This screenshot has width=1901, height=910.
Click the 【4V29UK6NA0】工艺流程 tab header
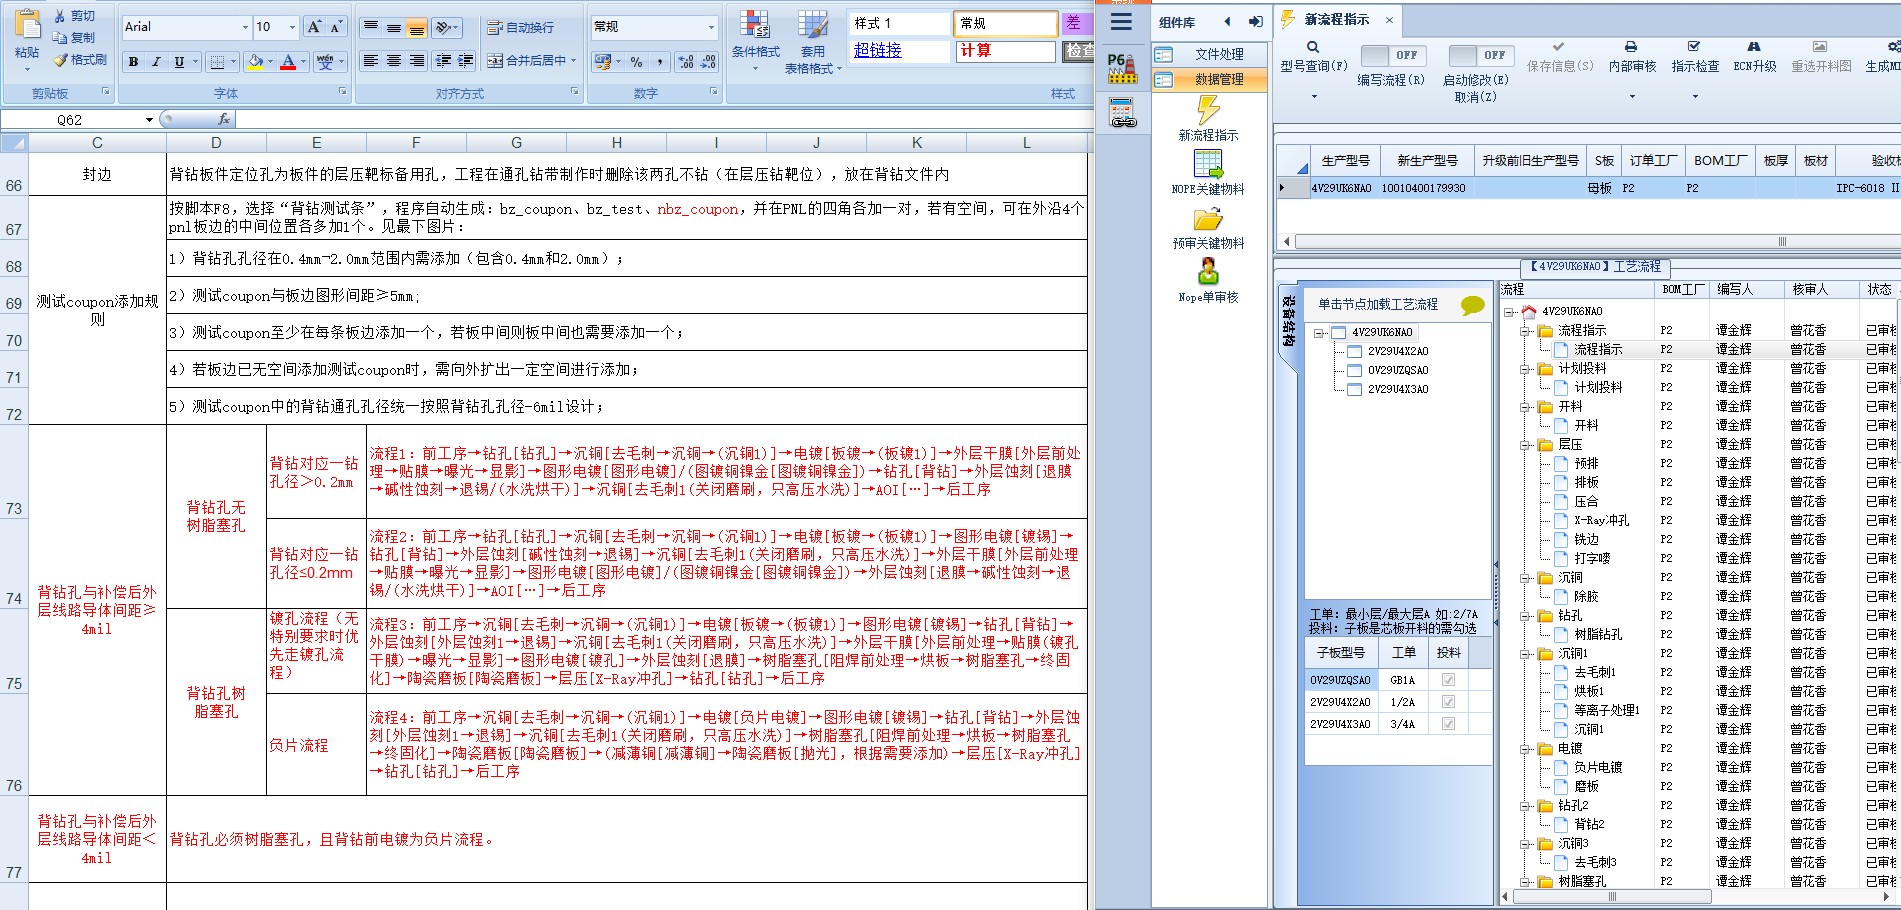point(1594,267)
